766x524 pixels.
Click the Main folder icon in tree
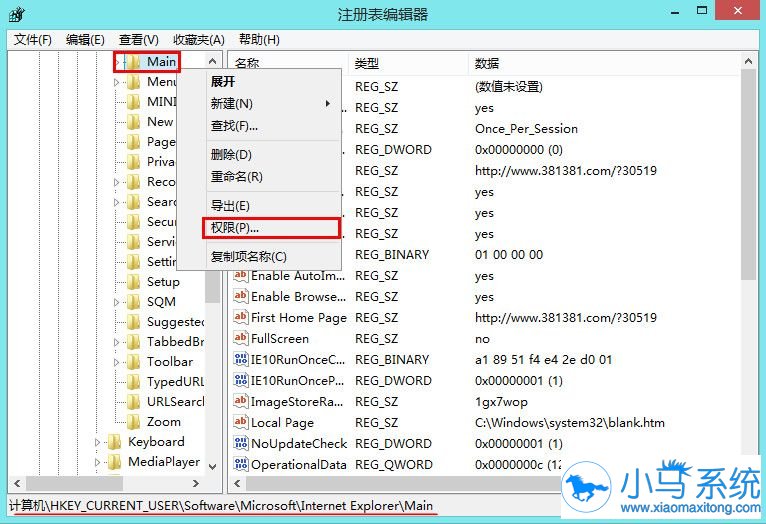tap(133, 62)
